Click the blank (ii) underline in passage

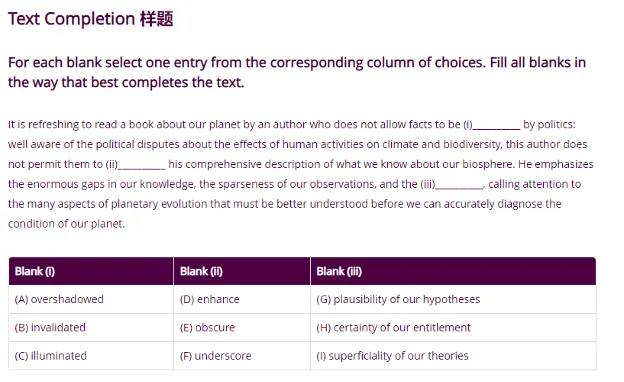[142, 166]
